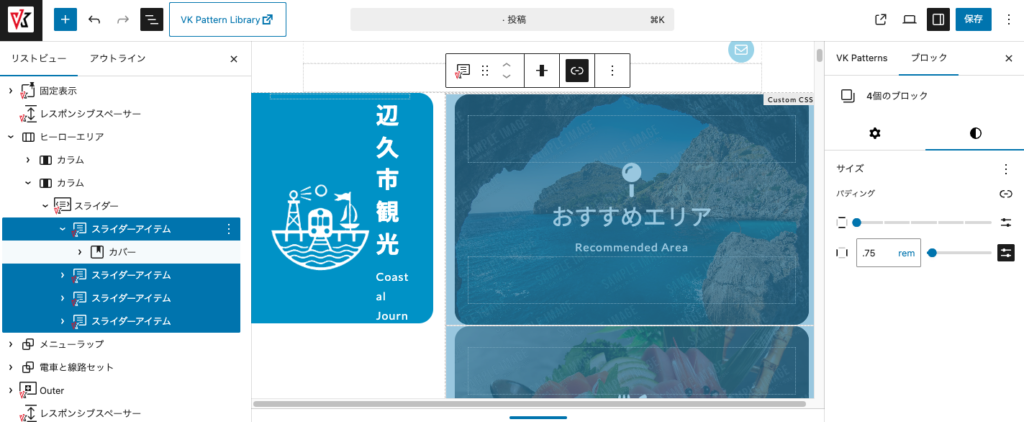Expand the カバー block in list view

pyautogui.click(x=80, y=252)
